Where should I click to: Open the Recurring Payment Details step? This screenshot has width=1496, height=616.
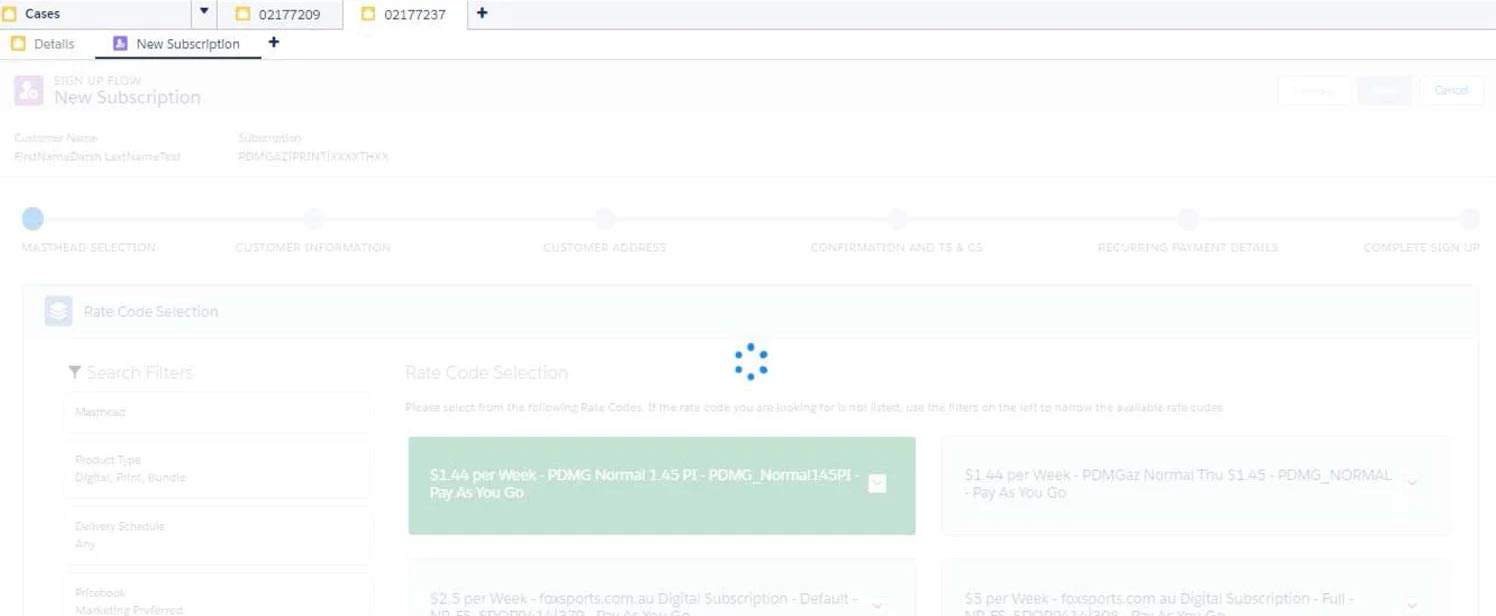pyautogui.click(x=1188, y=219)
